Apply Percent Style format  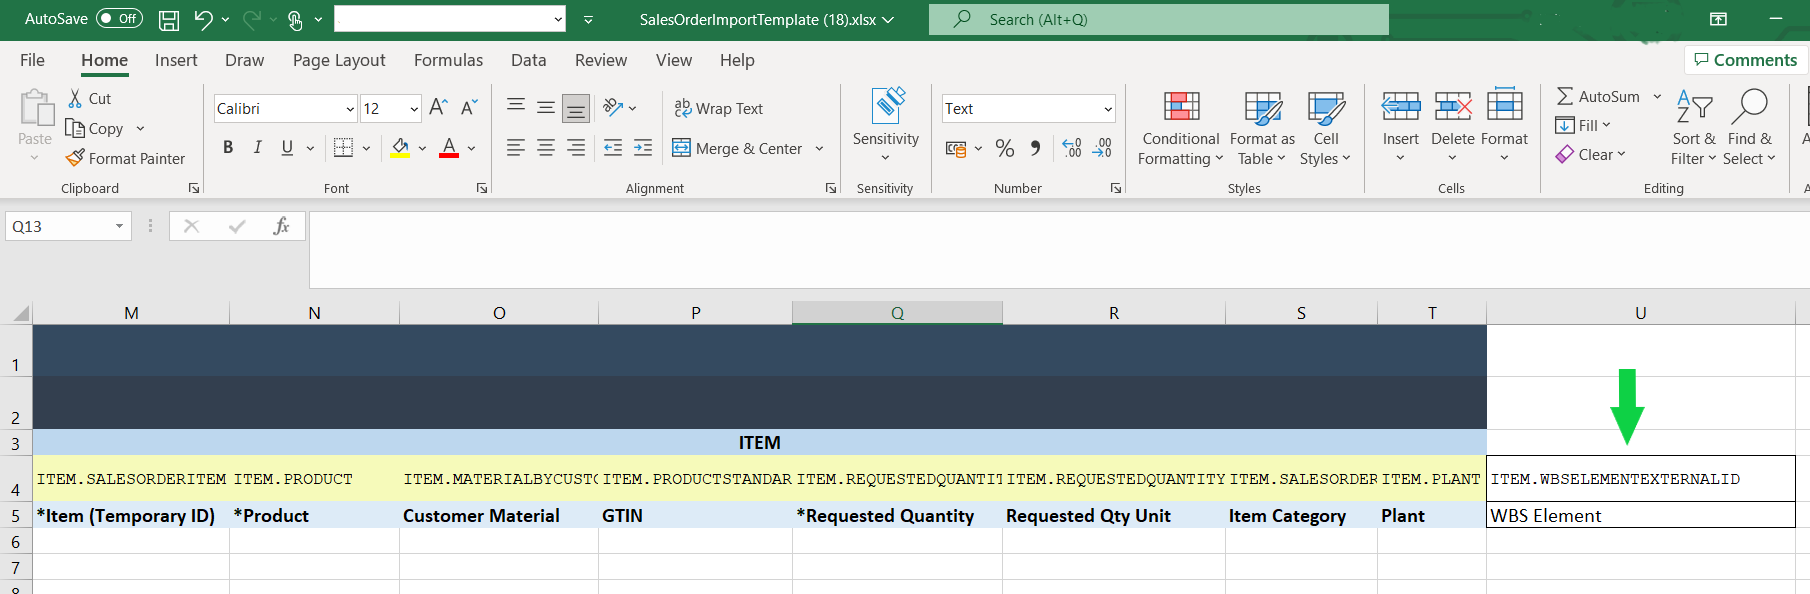[1005, 148]
